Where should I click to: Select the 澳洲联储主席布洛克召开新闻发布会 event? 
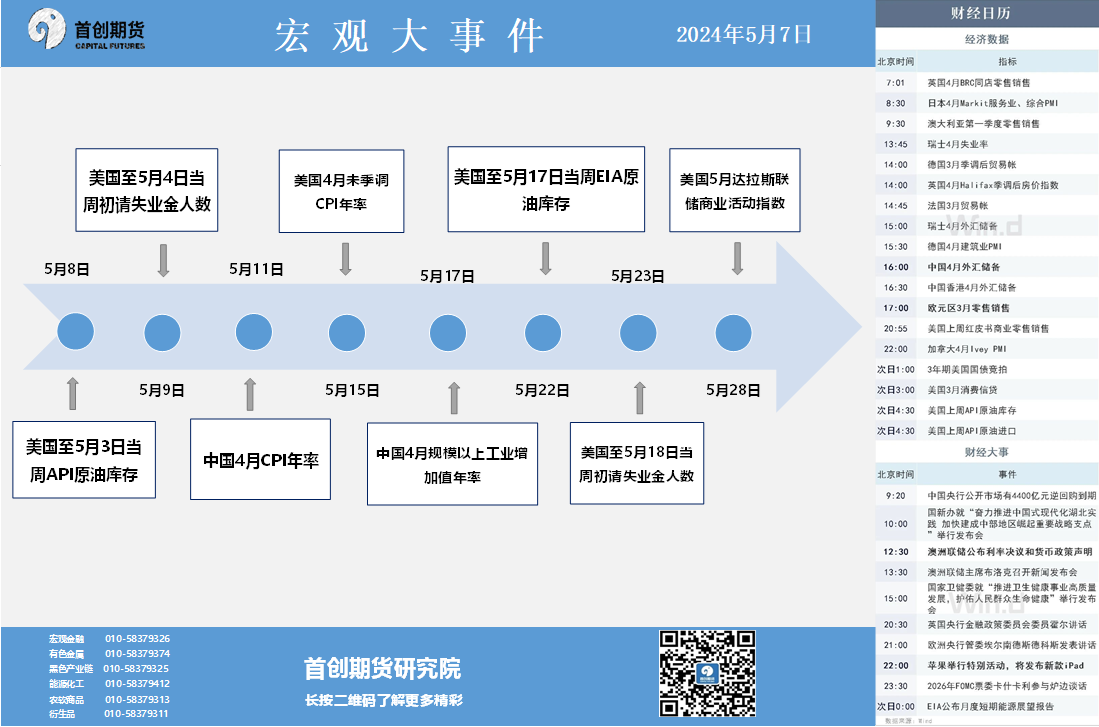pyautogui.click(x=987, y=572)
